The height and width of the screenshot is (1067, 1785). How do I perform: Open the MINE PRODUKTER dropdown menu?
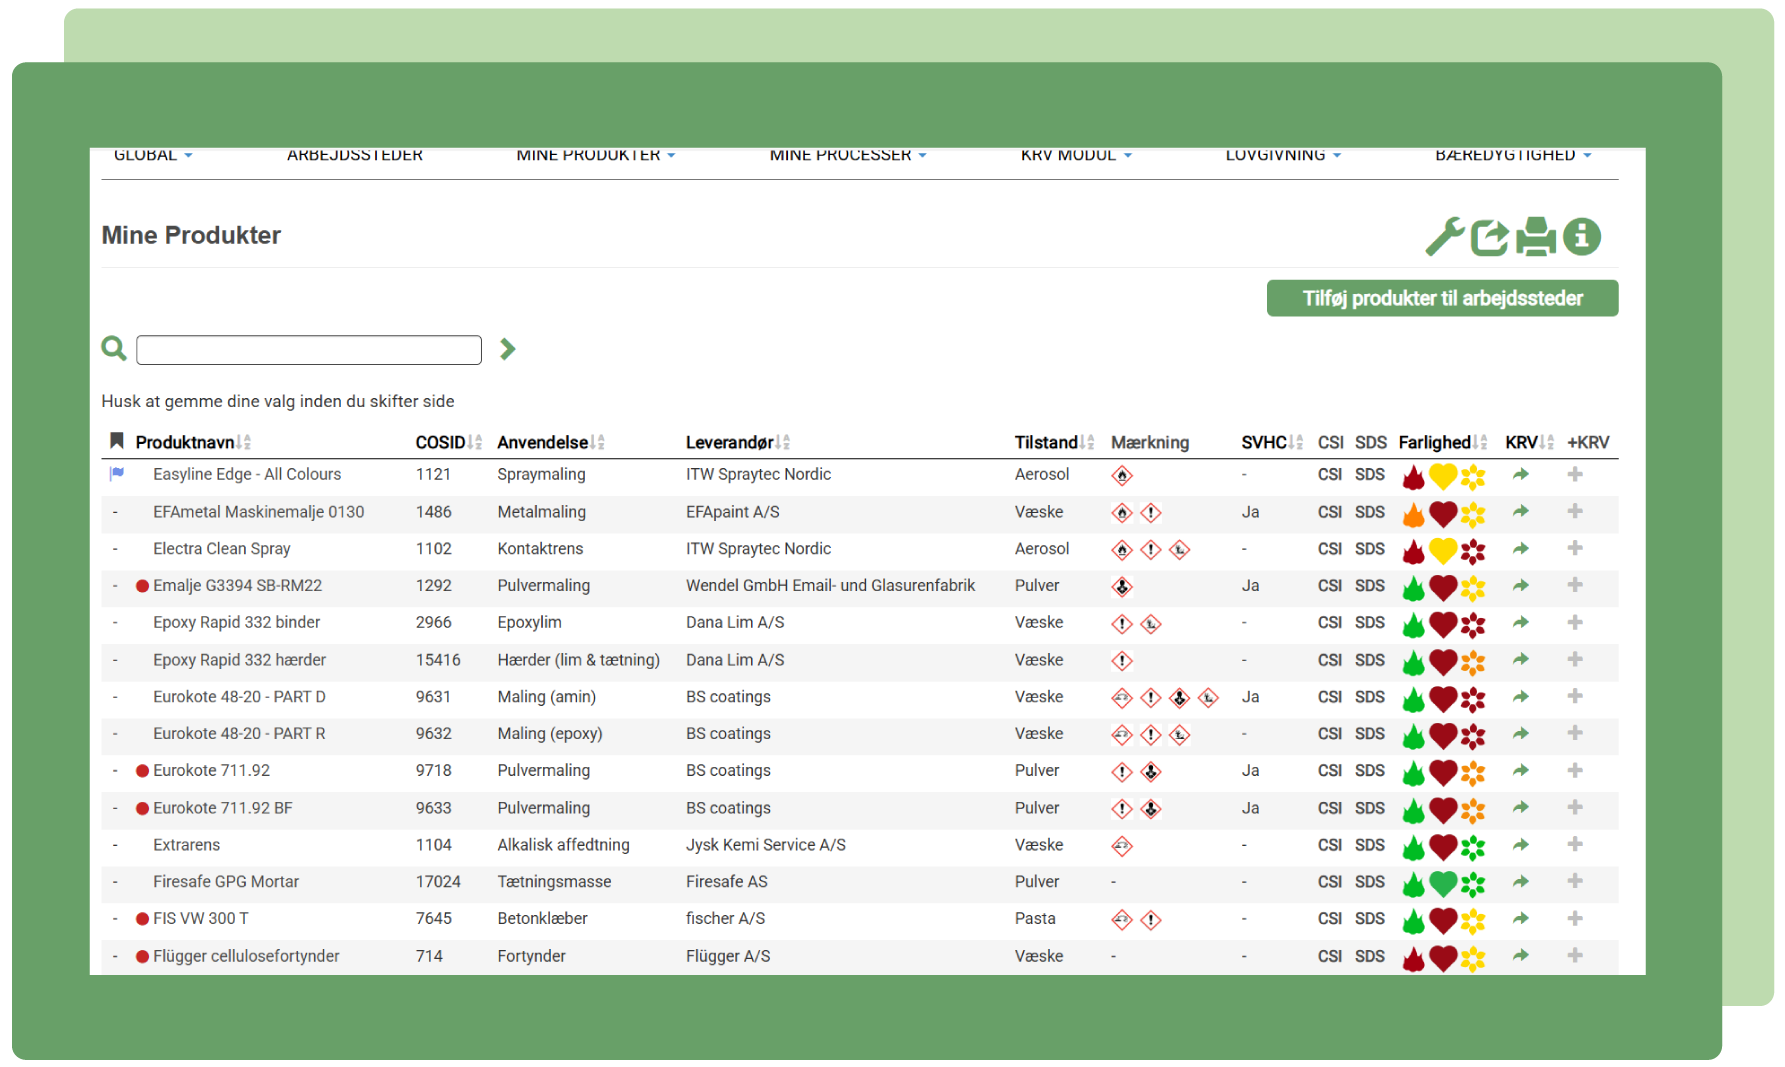(595, 156)
